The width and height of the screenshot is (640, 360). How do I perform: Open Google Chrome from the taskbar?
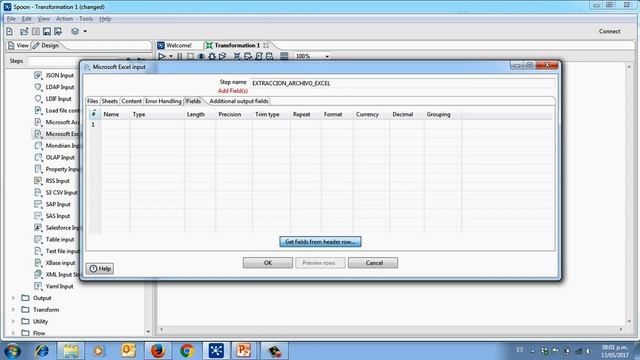(x=187, y=351)
